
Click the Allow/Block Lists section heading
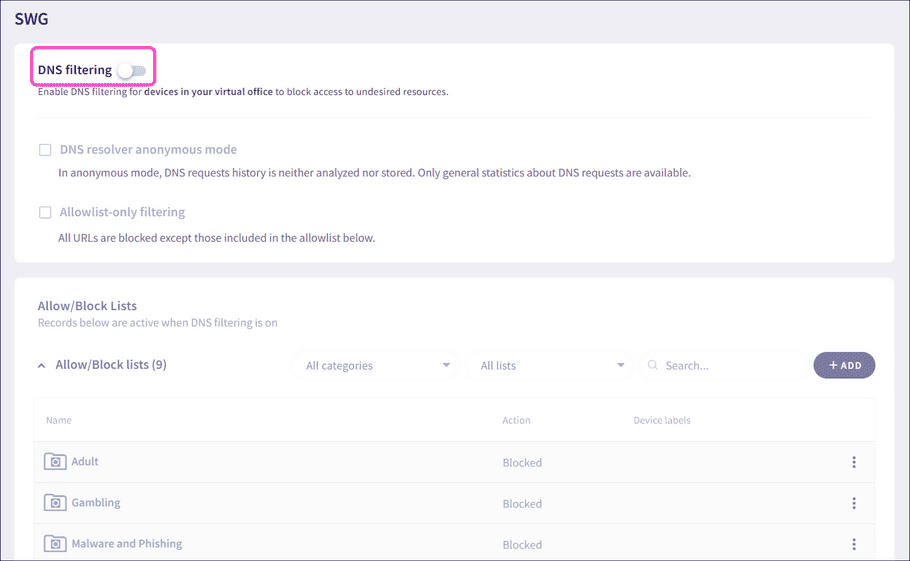pos(87,306)
